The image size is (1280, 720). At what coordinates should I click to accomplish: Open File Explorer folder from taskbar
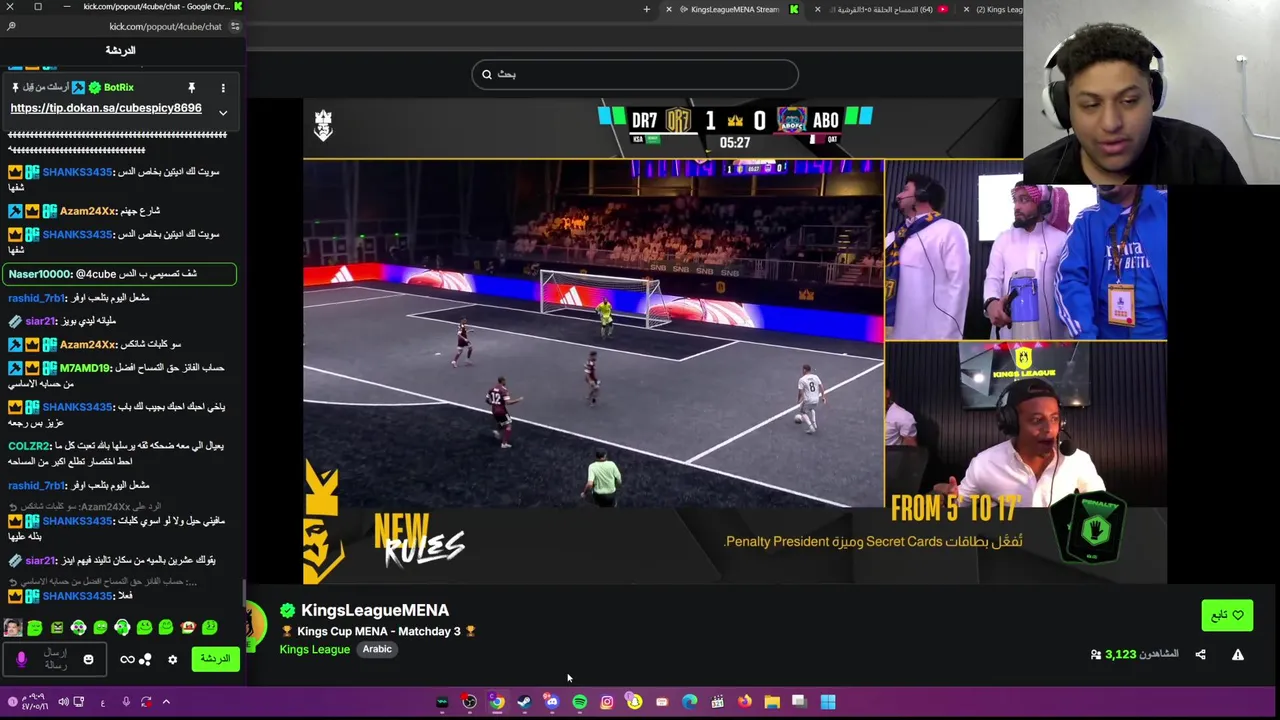click(x=772, y=702)
